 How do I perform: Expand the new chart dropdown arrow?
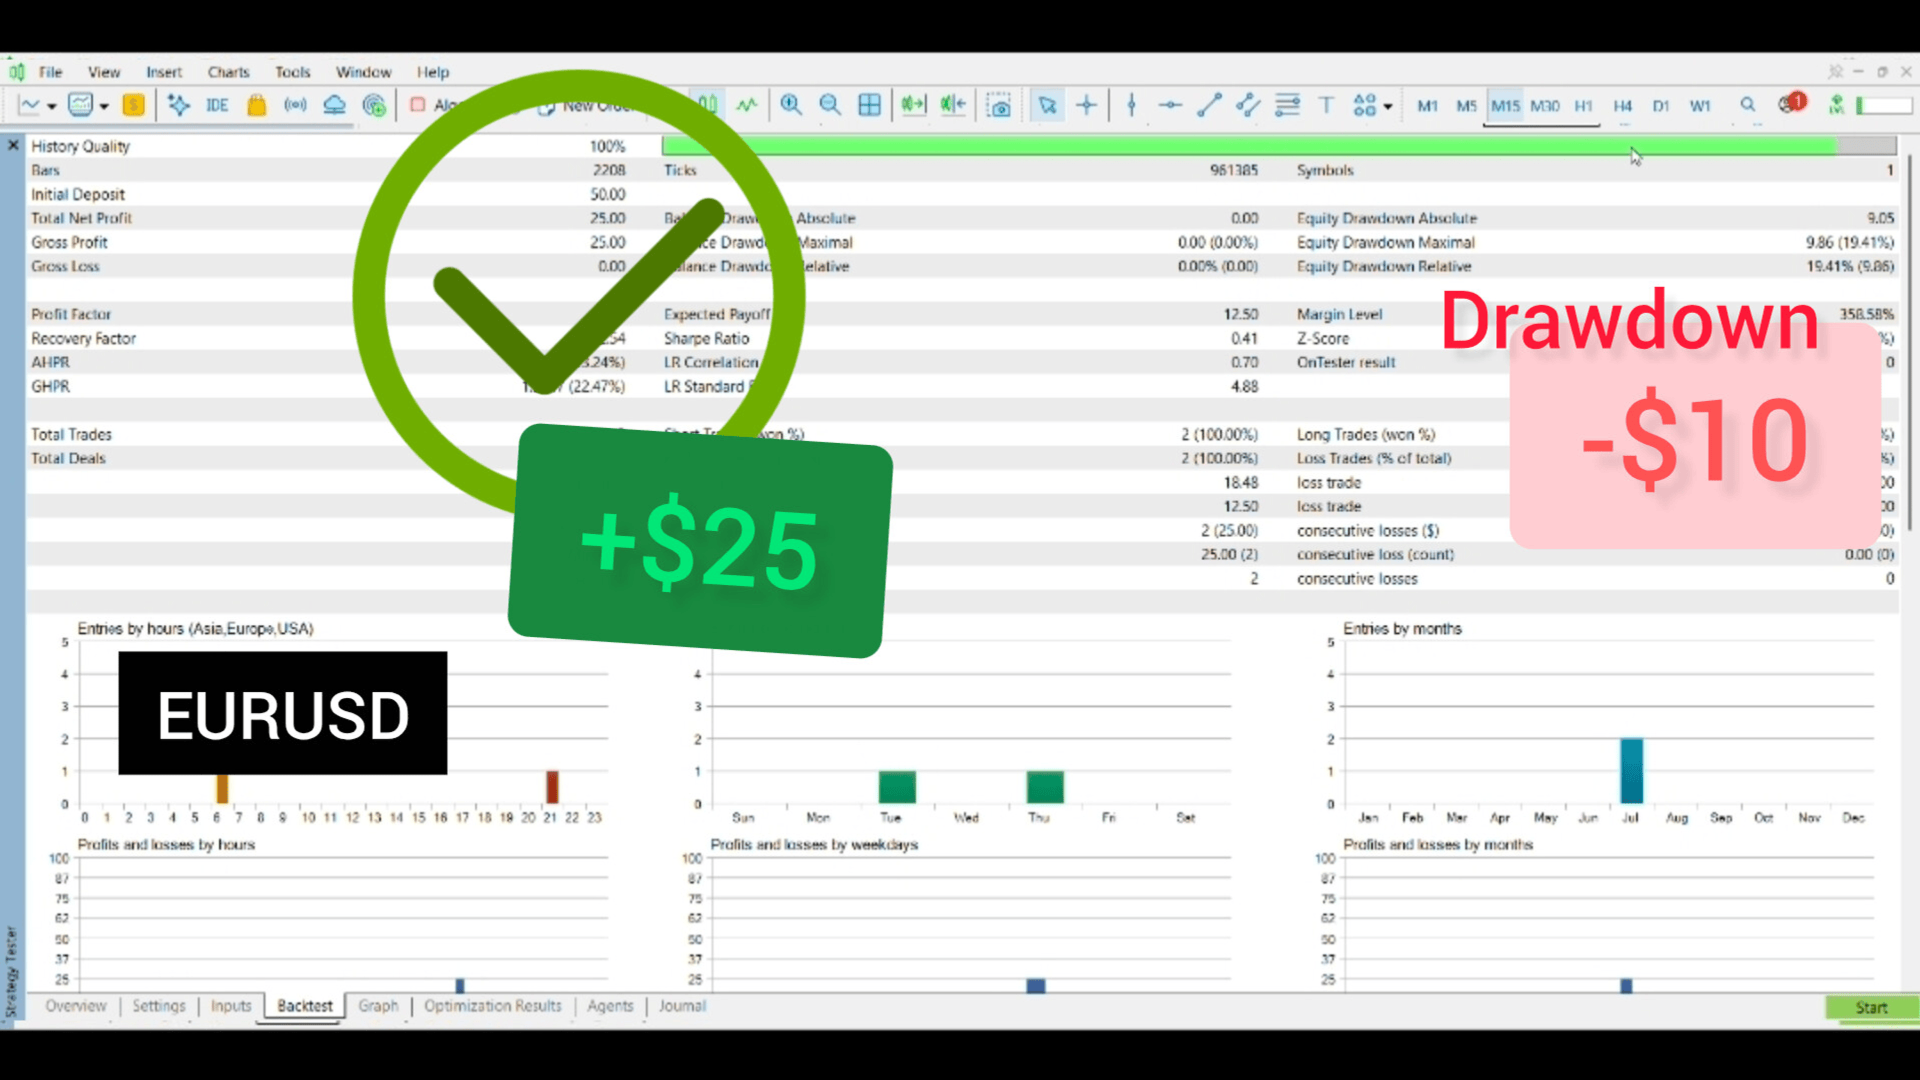pos(52,107)
